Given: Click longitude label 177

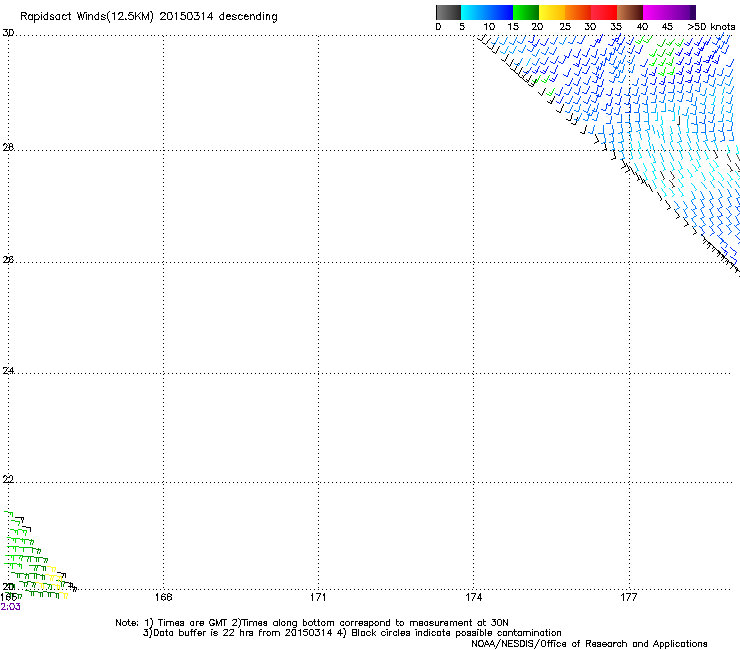Looking at the screenshot, I should coord(629,598).
